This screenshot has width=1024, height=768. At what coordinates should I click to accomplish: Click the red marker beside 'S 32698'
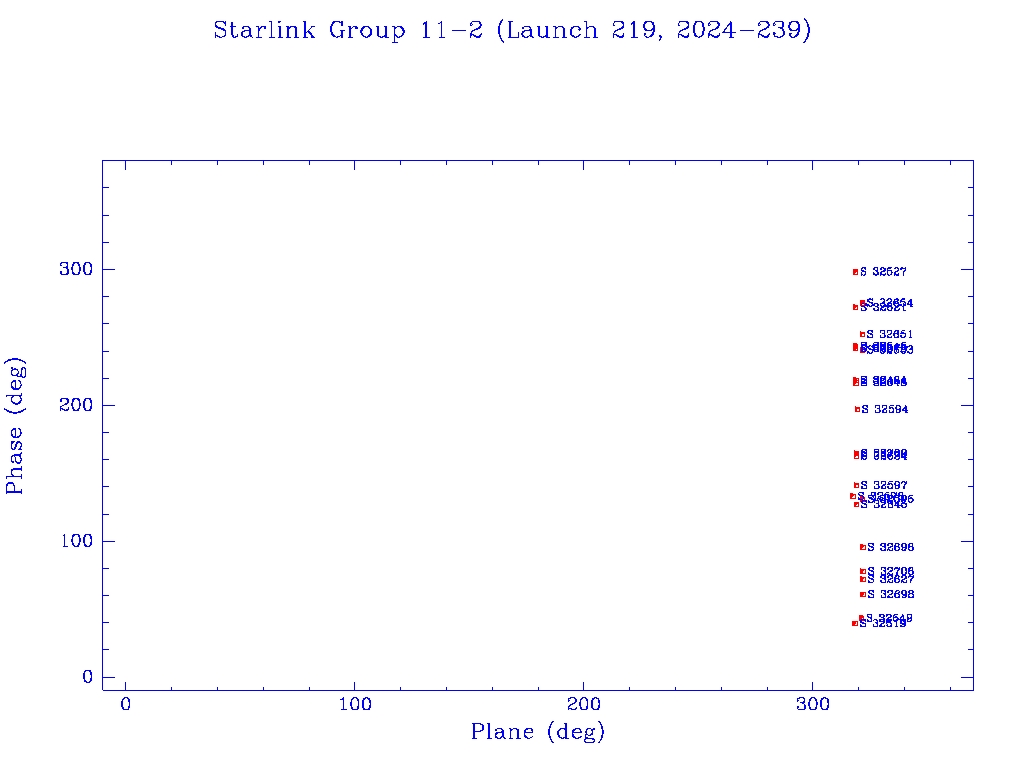(863, 594)
